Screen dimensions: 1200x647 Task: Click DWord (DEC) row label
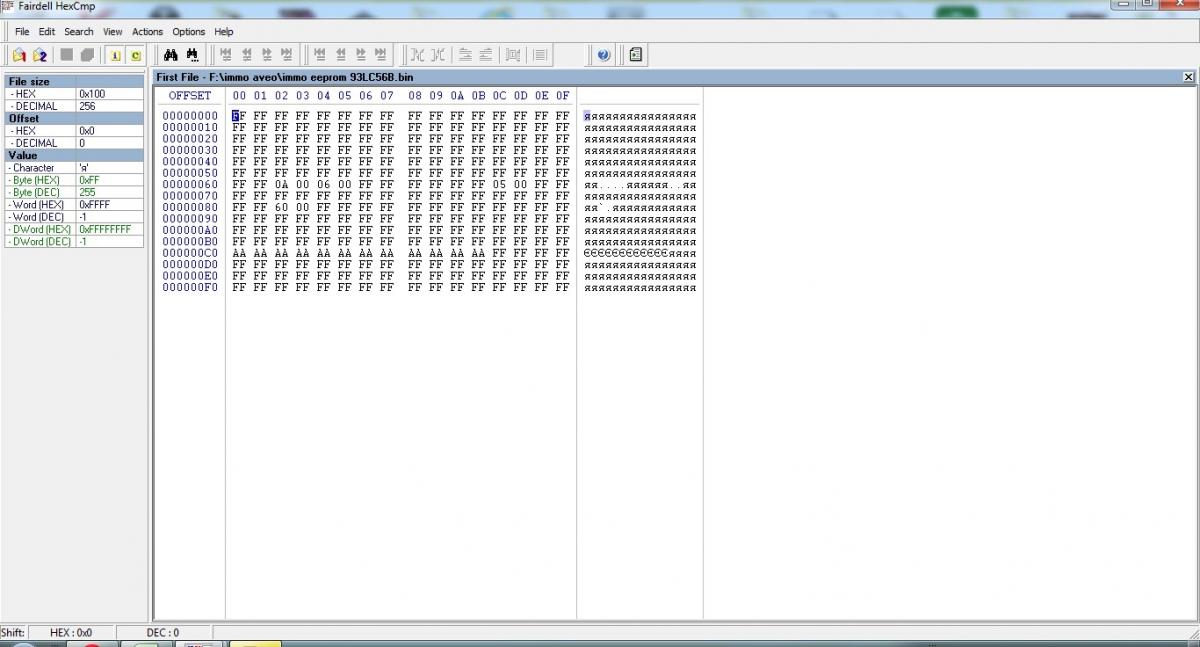(x=39, y=241)
